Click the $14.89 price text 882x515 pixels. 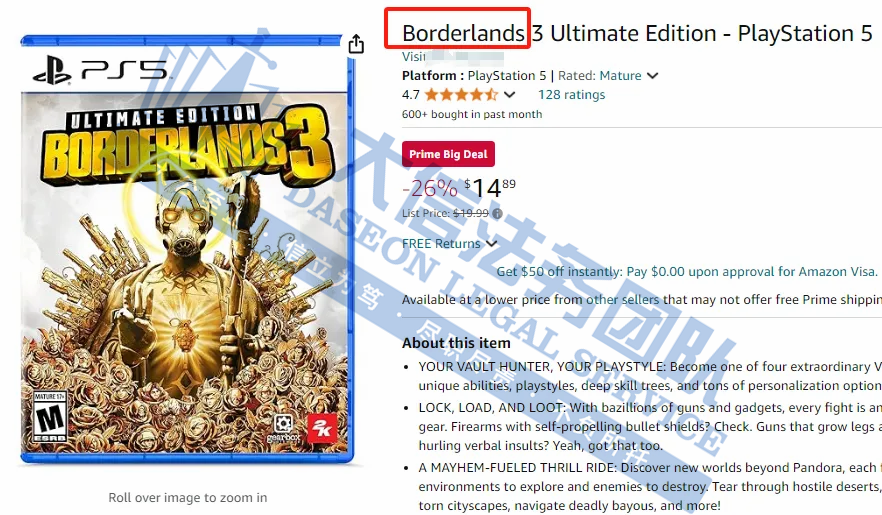(490, 188)
